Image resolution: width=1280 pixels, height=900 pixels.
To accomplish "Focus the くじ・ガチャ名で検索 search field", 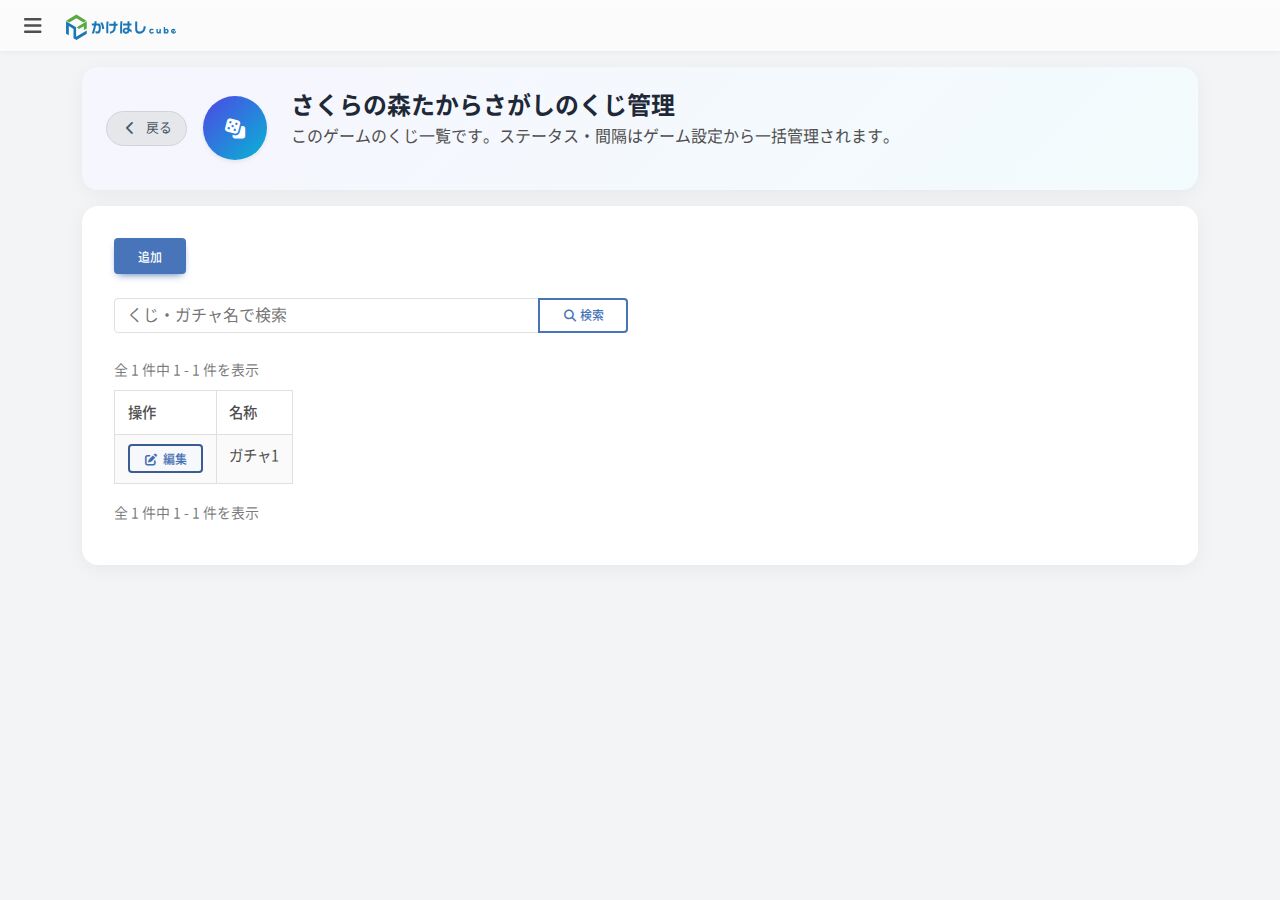I will point(326,315).
